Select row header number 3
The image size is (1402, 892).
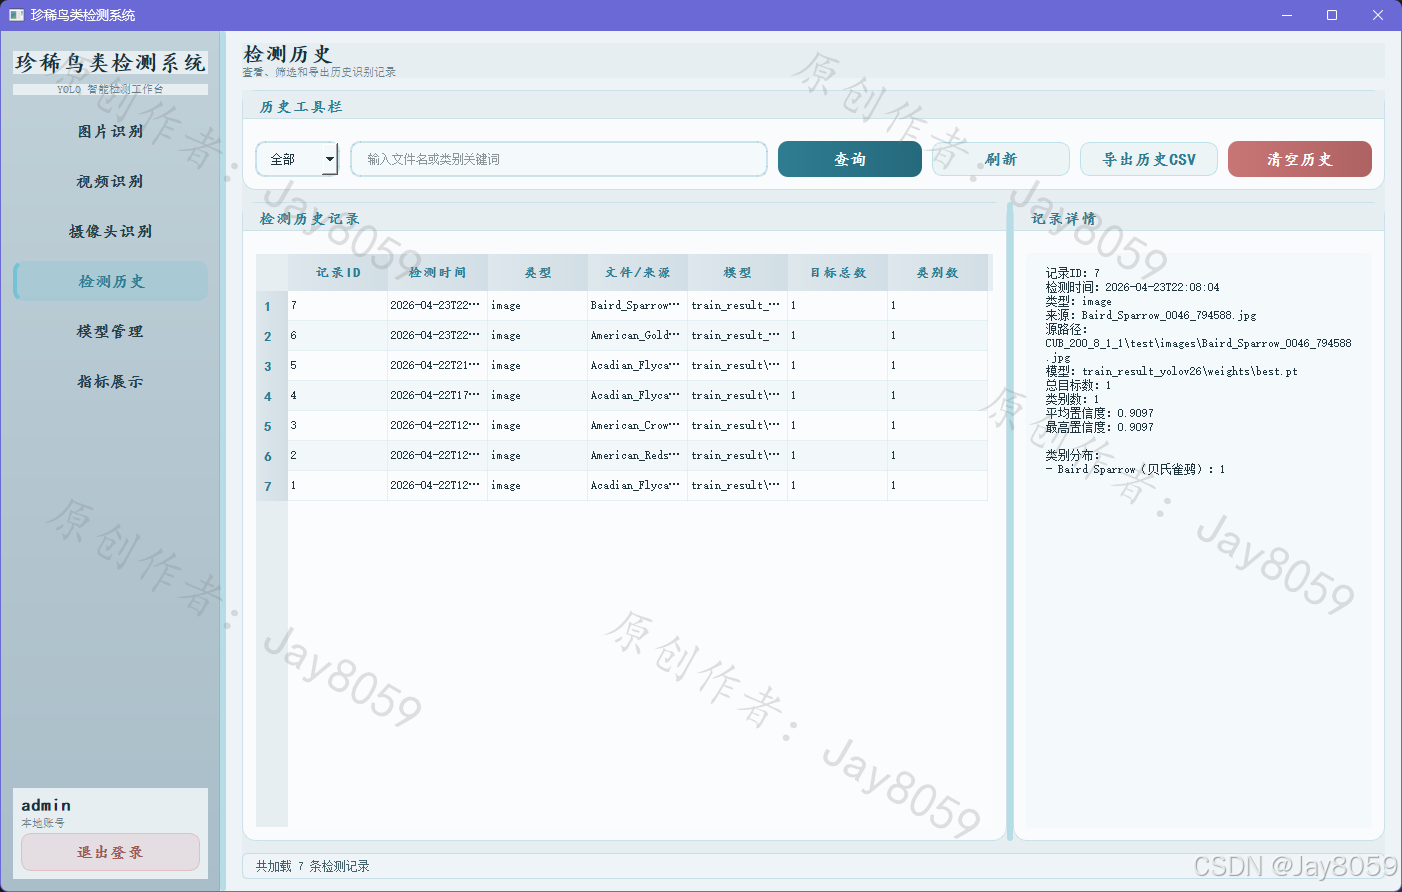point(272,366)
